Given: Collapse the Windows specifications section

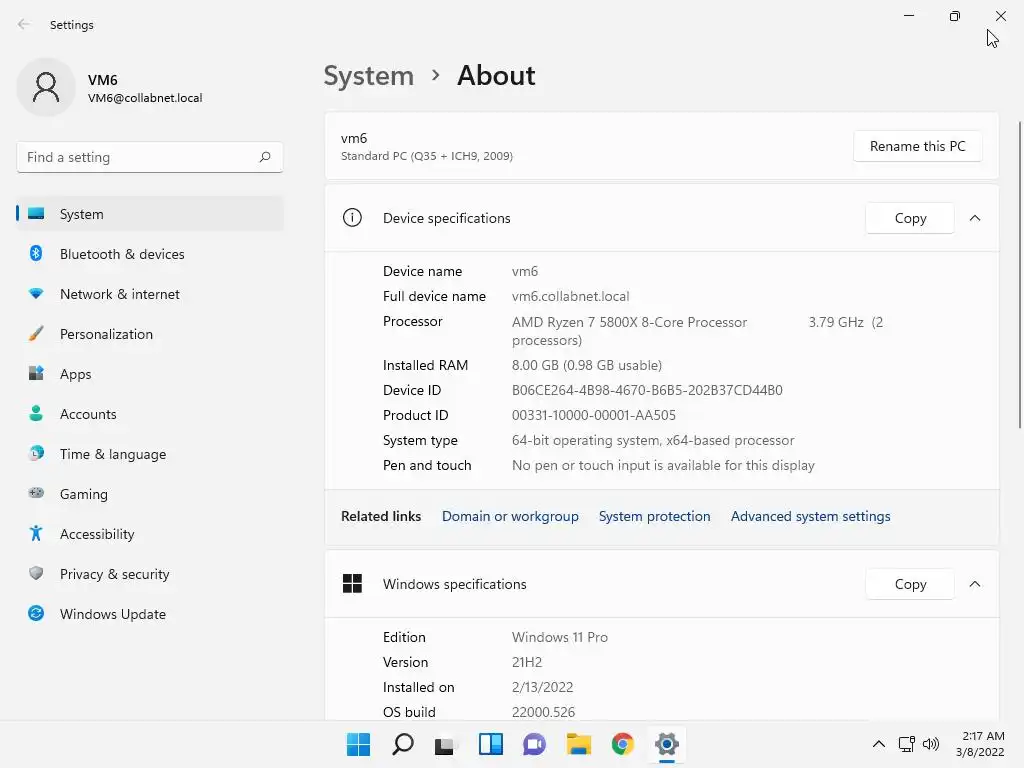Looking at the screenshot, I should click(x=974, y=584).
